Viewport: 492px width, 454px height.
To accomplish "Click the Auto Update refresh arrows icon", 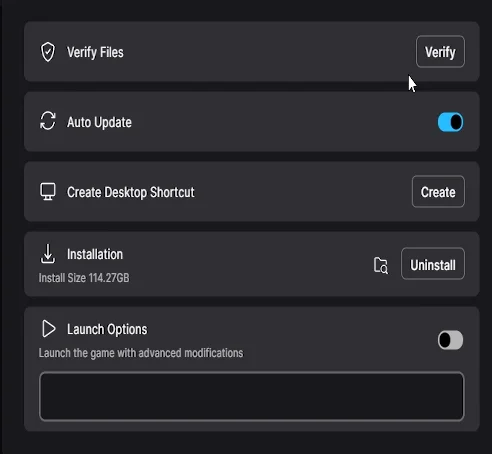I will coord(48,121).
